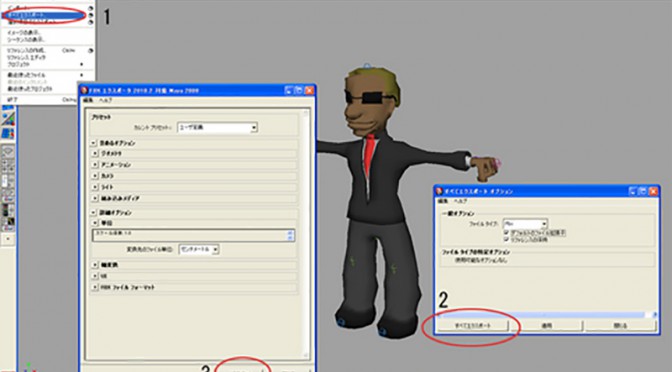Click Maya logo icon on FBX Export title bar
Image resolution: width=672 pixels, height=372 pixels.
click(x=84, y=90)
